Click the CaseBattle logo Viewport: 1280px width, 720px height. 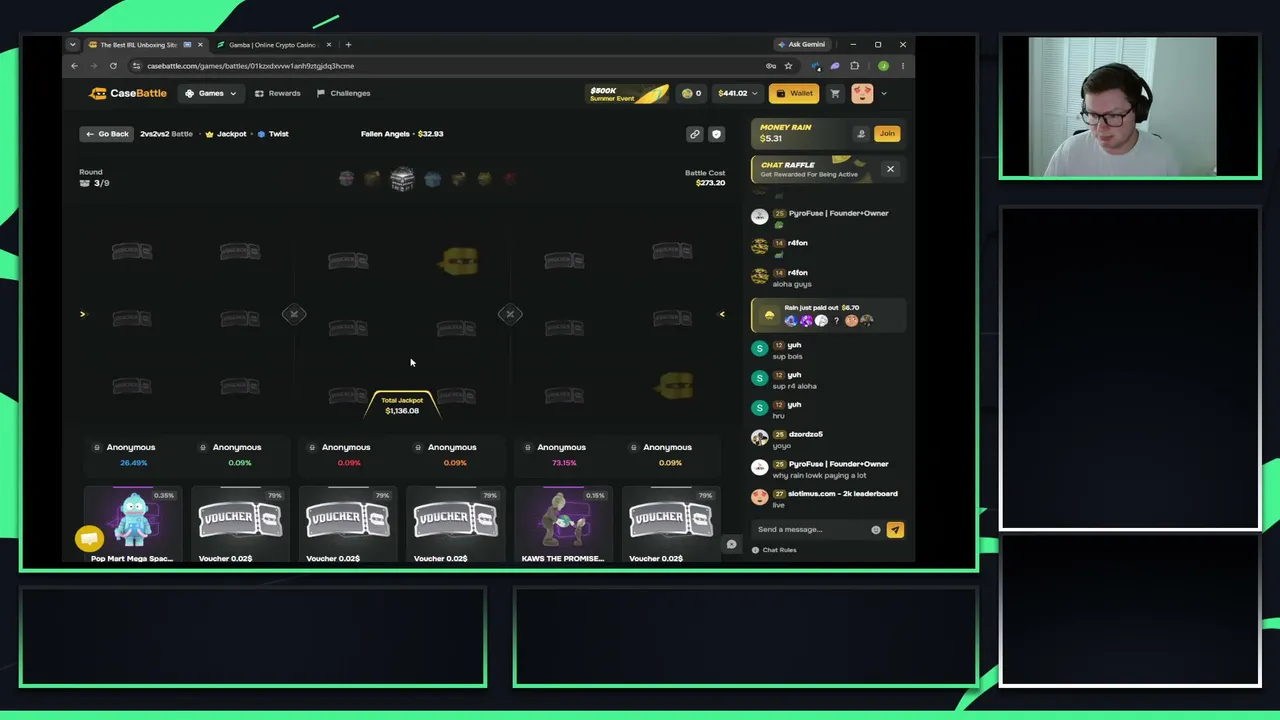pyautogui.click(x=128, y=93)
